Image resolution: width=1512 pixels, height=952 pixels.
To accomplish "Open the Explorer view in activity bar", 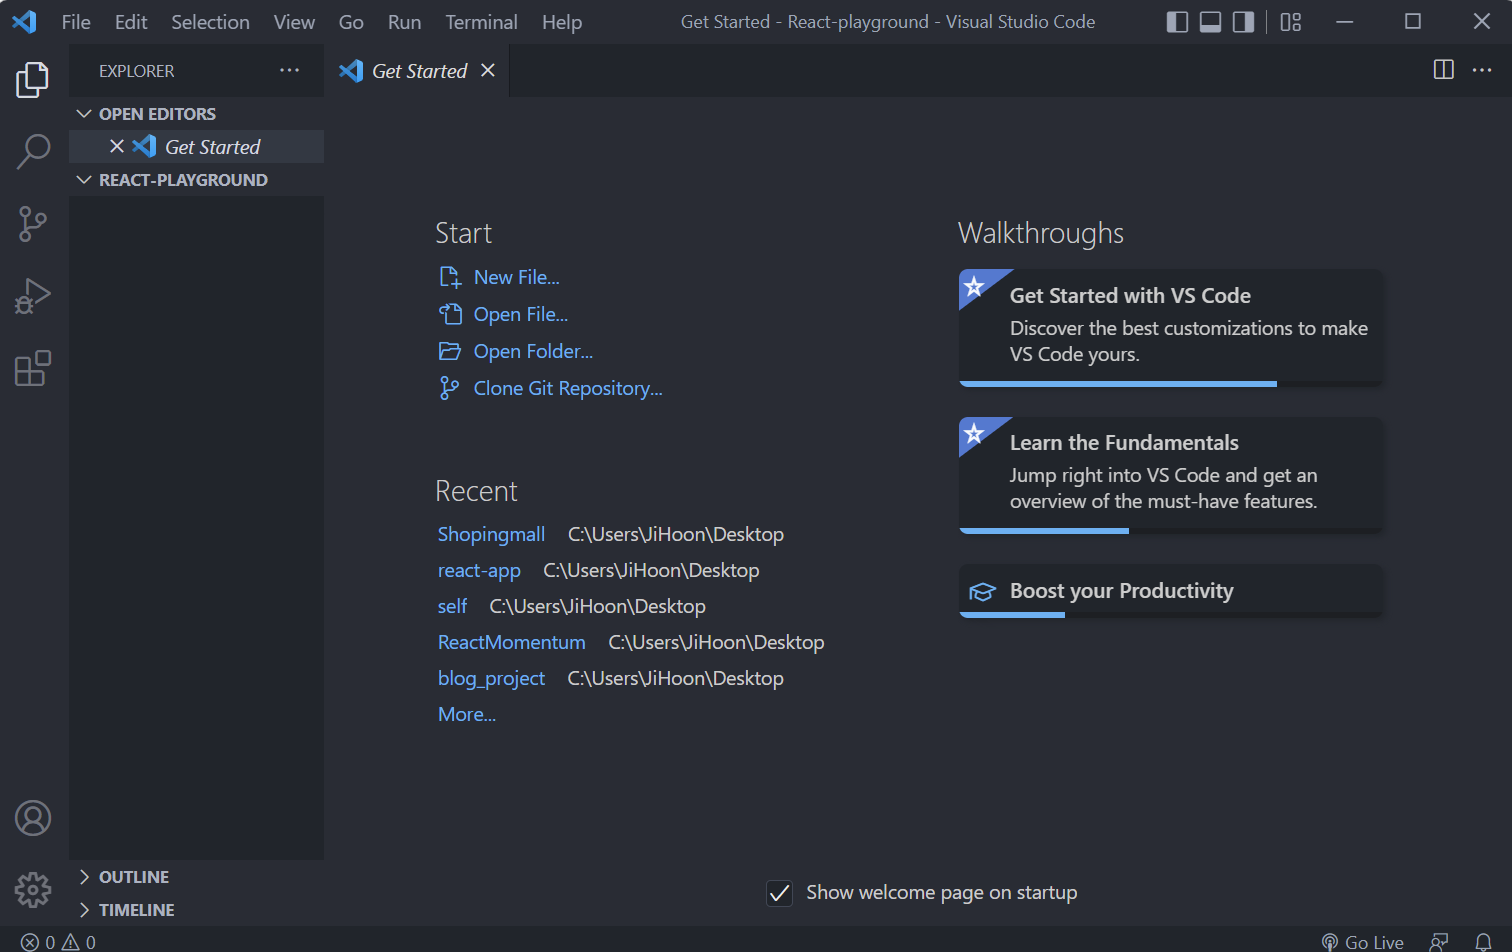I will tap(33, 80).
